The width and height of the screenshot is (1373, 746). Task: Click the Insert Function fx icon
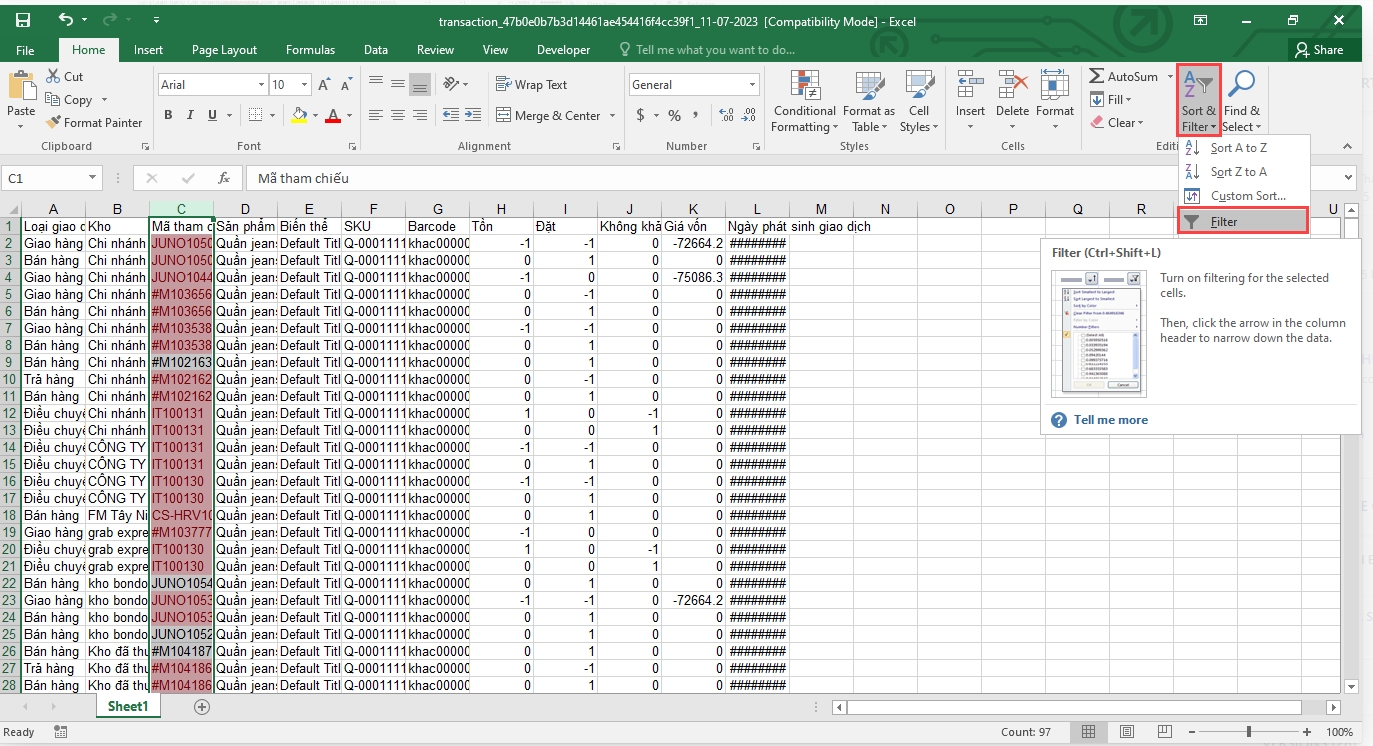(224, 179)
